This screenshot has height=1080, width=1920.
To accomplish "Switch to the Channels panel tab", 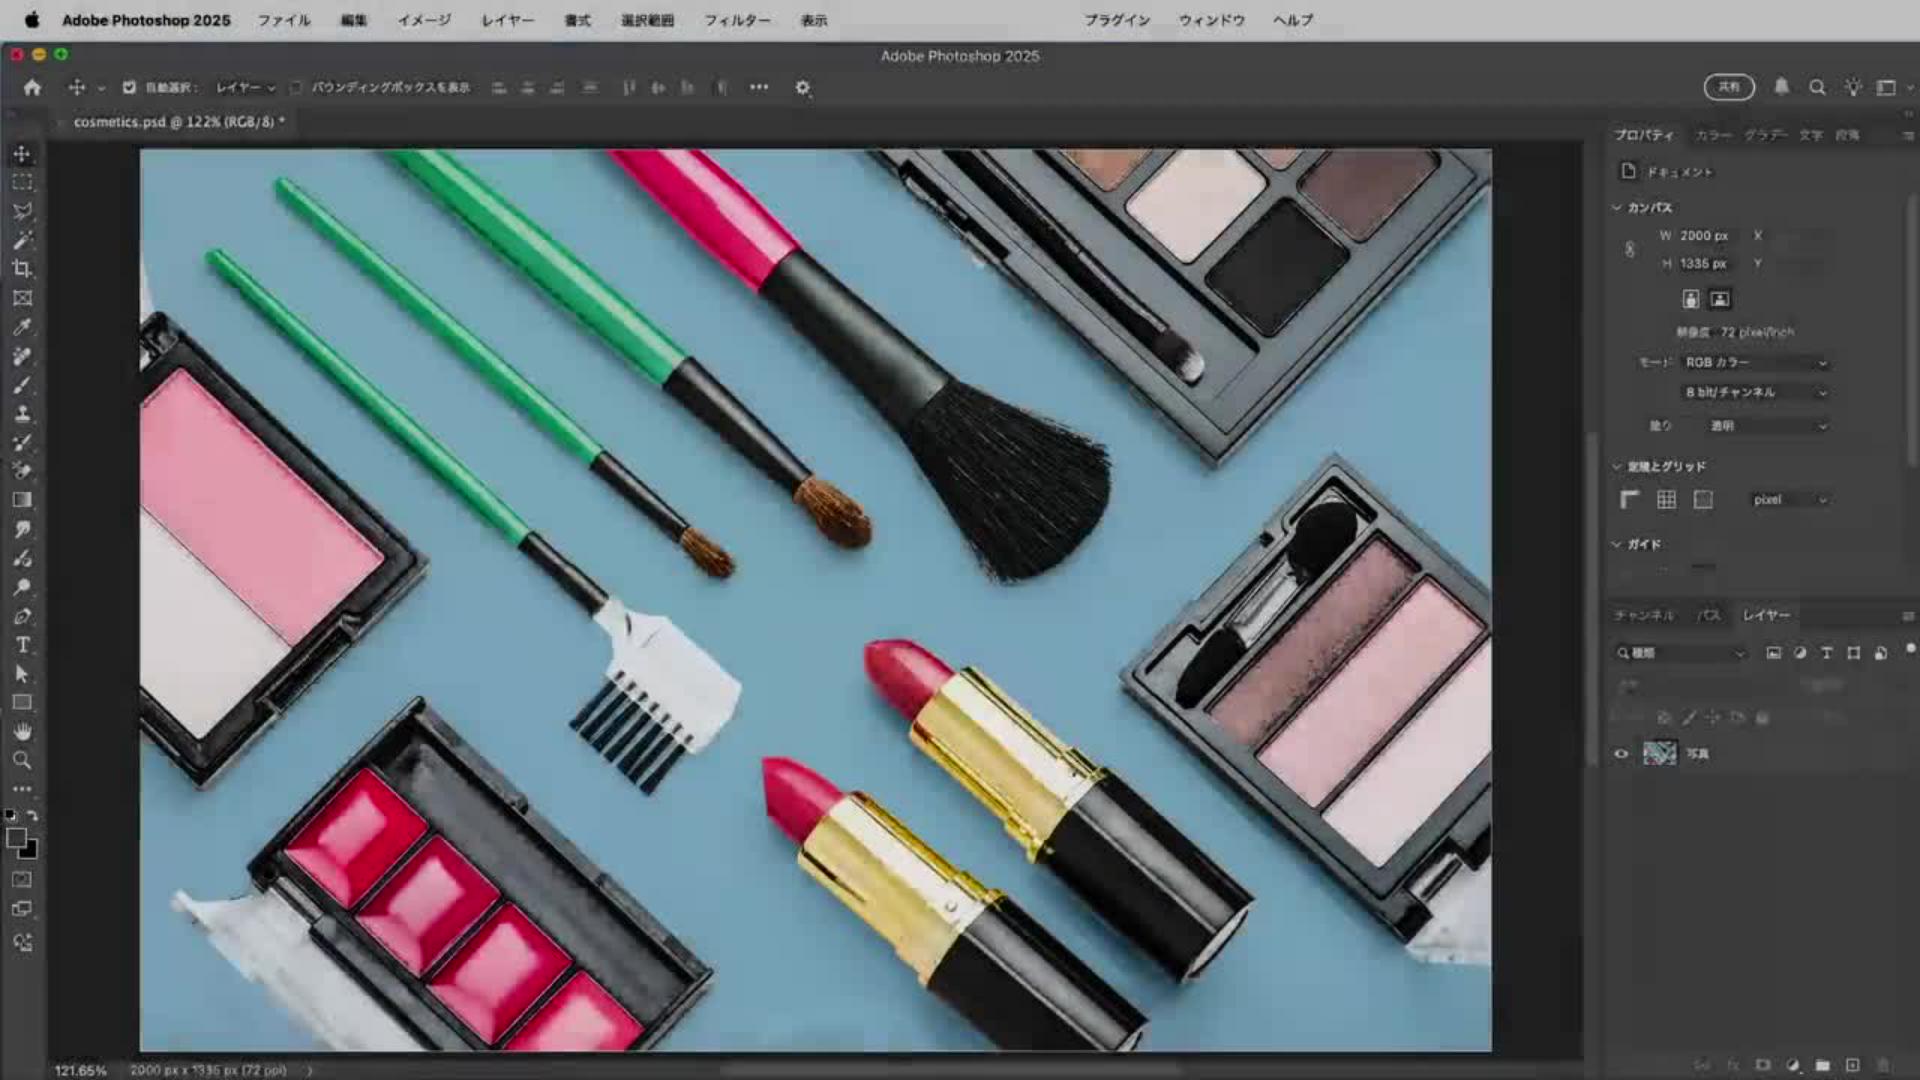I will [1643, 616].
